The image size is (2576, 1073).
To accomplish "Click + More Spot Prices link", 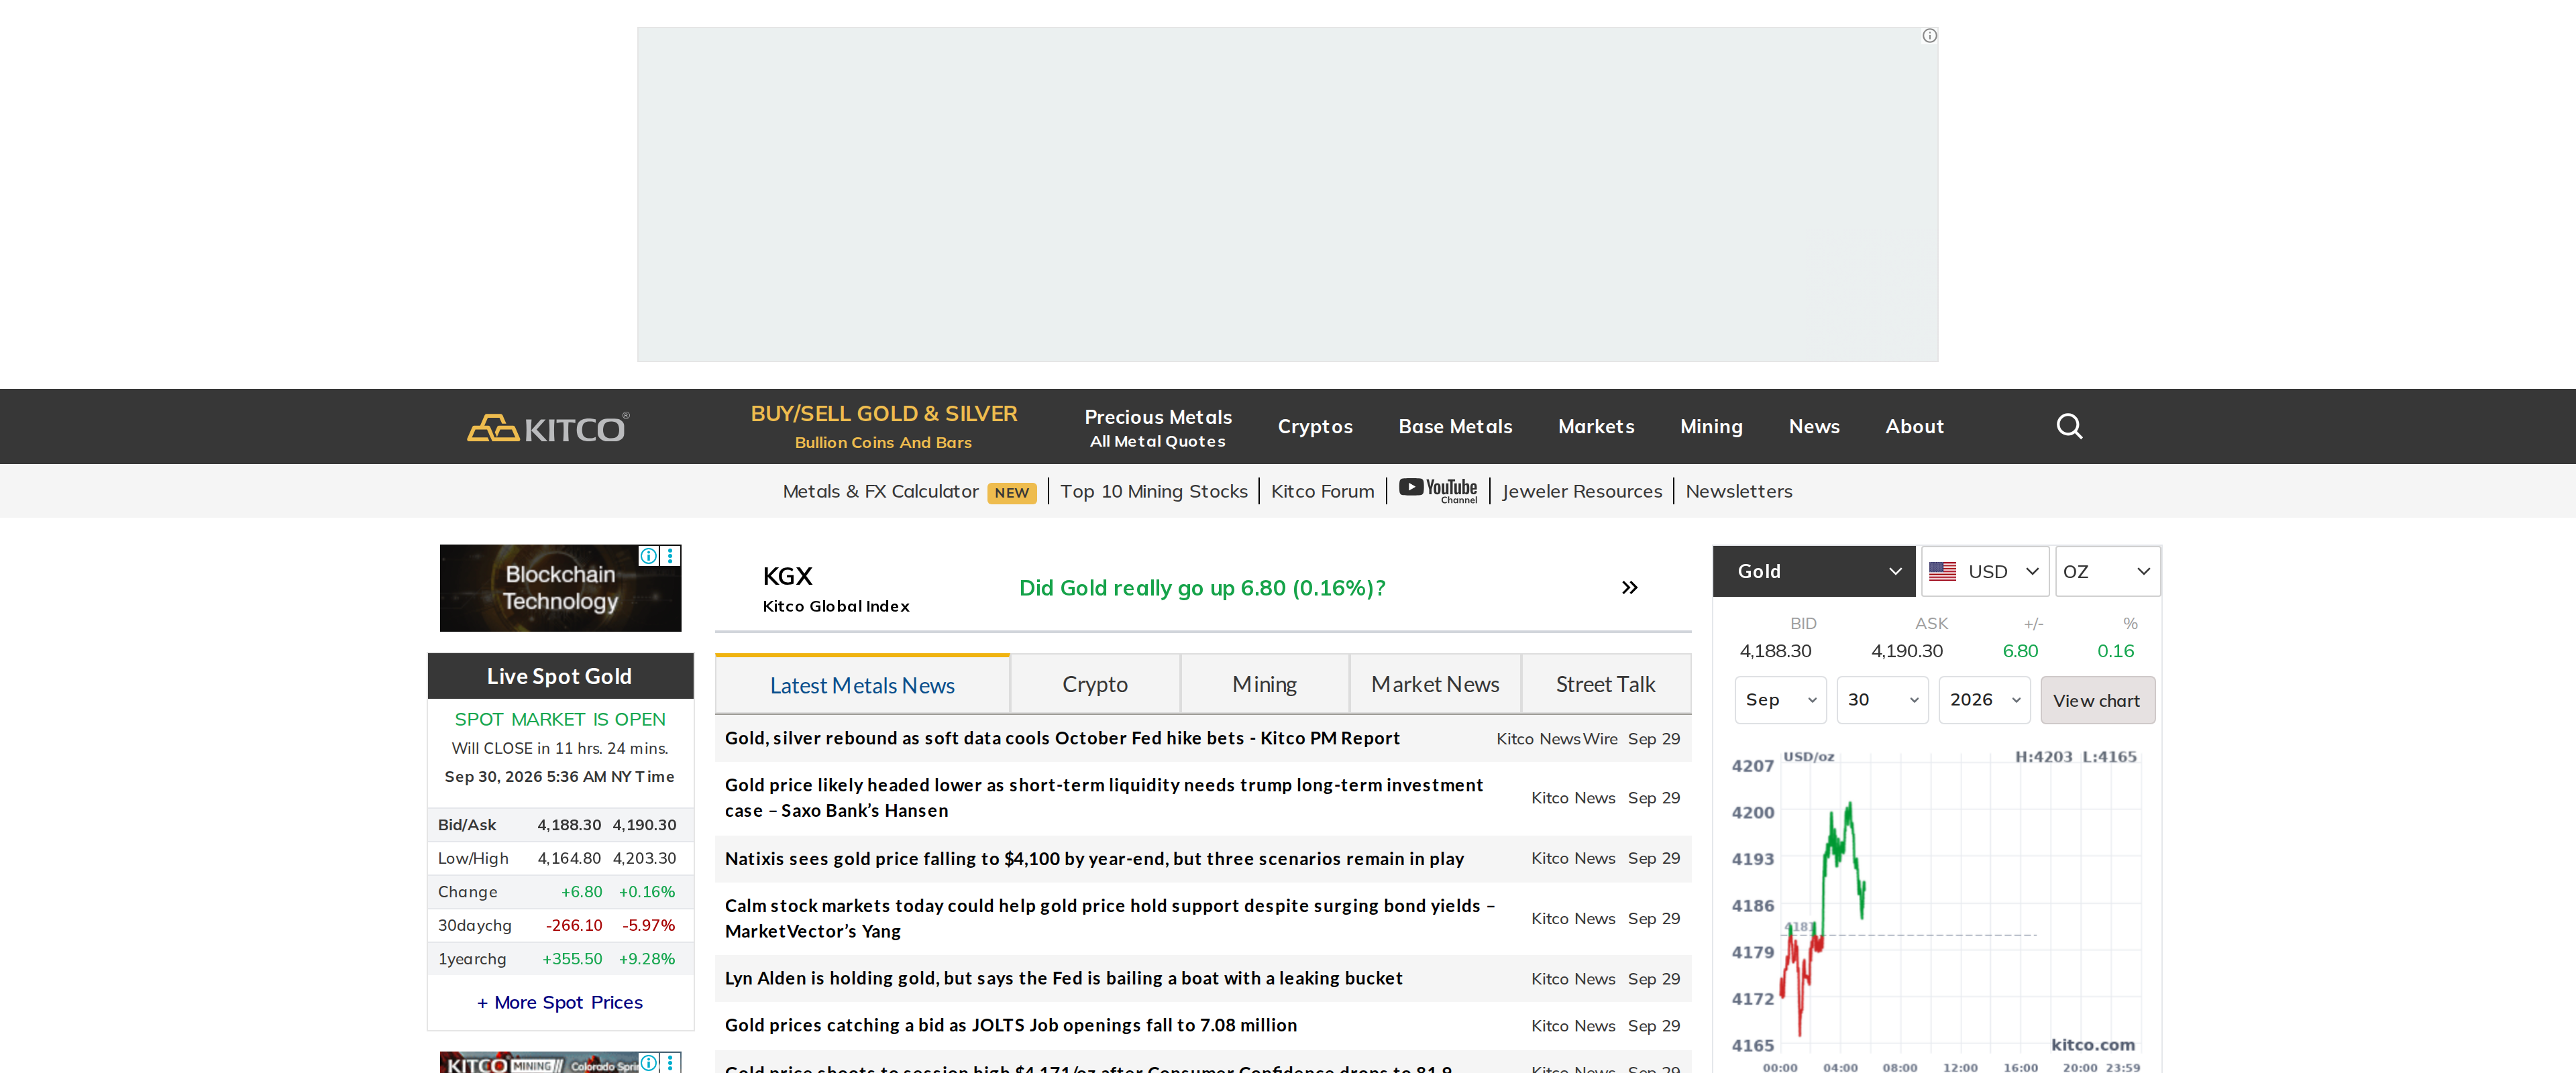I will tap(560, 1003).
